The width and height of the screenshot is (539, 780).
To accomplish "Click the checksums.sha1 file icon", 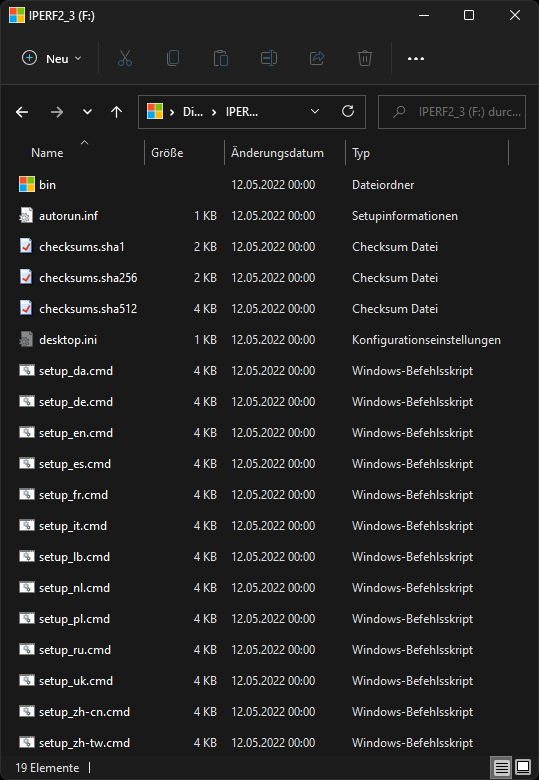I will 26,246.
